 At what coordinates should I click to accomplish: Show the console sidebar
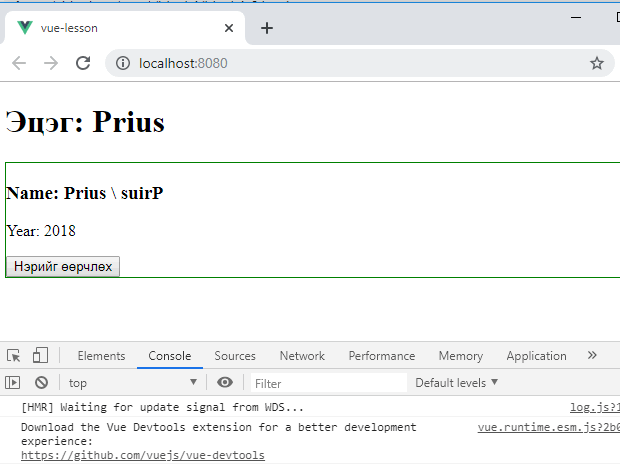13,383
